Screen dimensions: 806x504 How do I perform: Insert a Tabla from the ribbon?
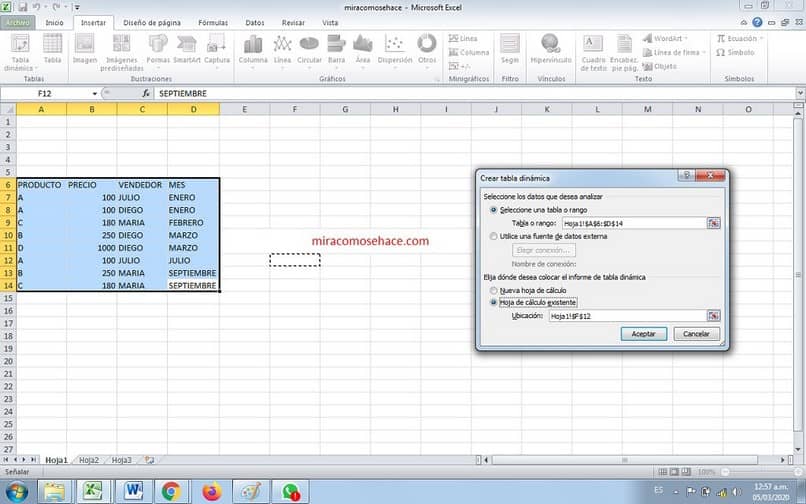click(52, 49)
